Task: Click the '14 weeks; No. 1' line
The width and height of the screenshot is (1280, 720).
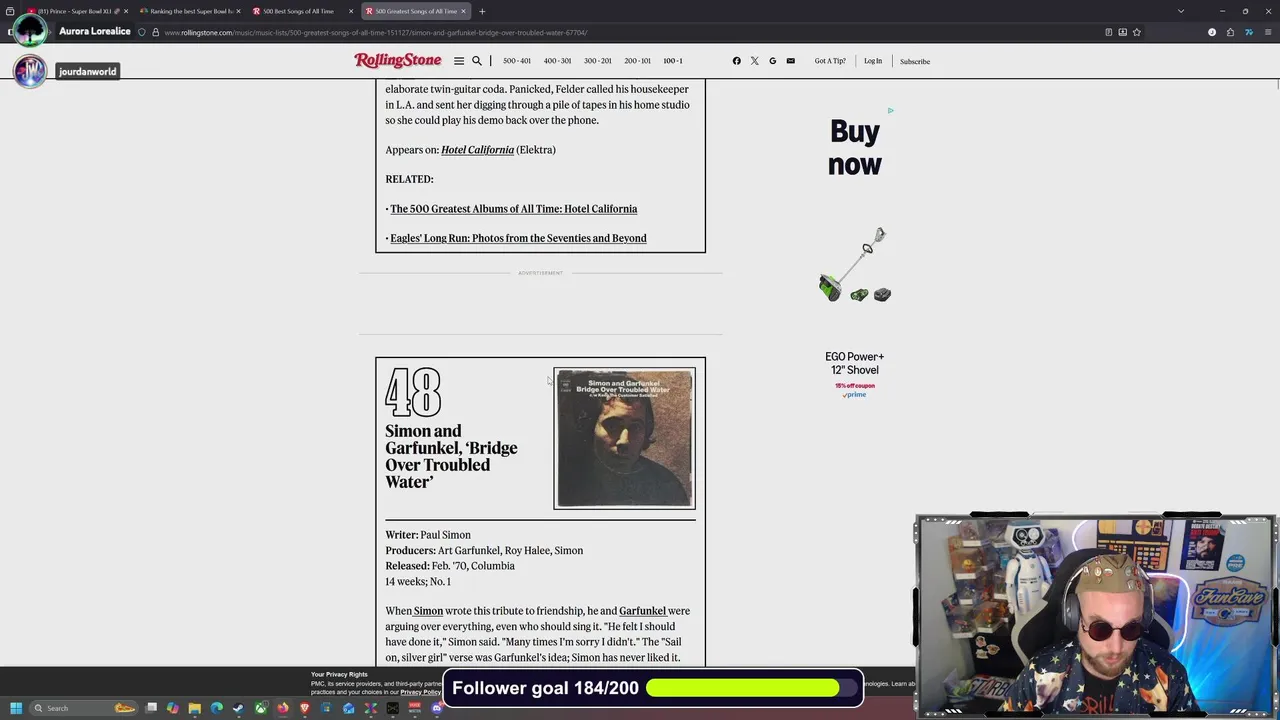Action: pos(418,582)
